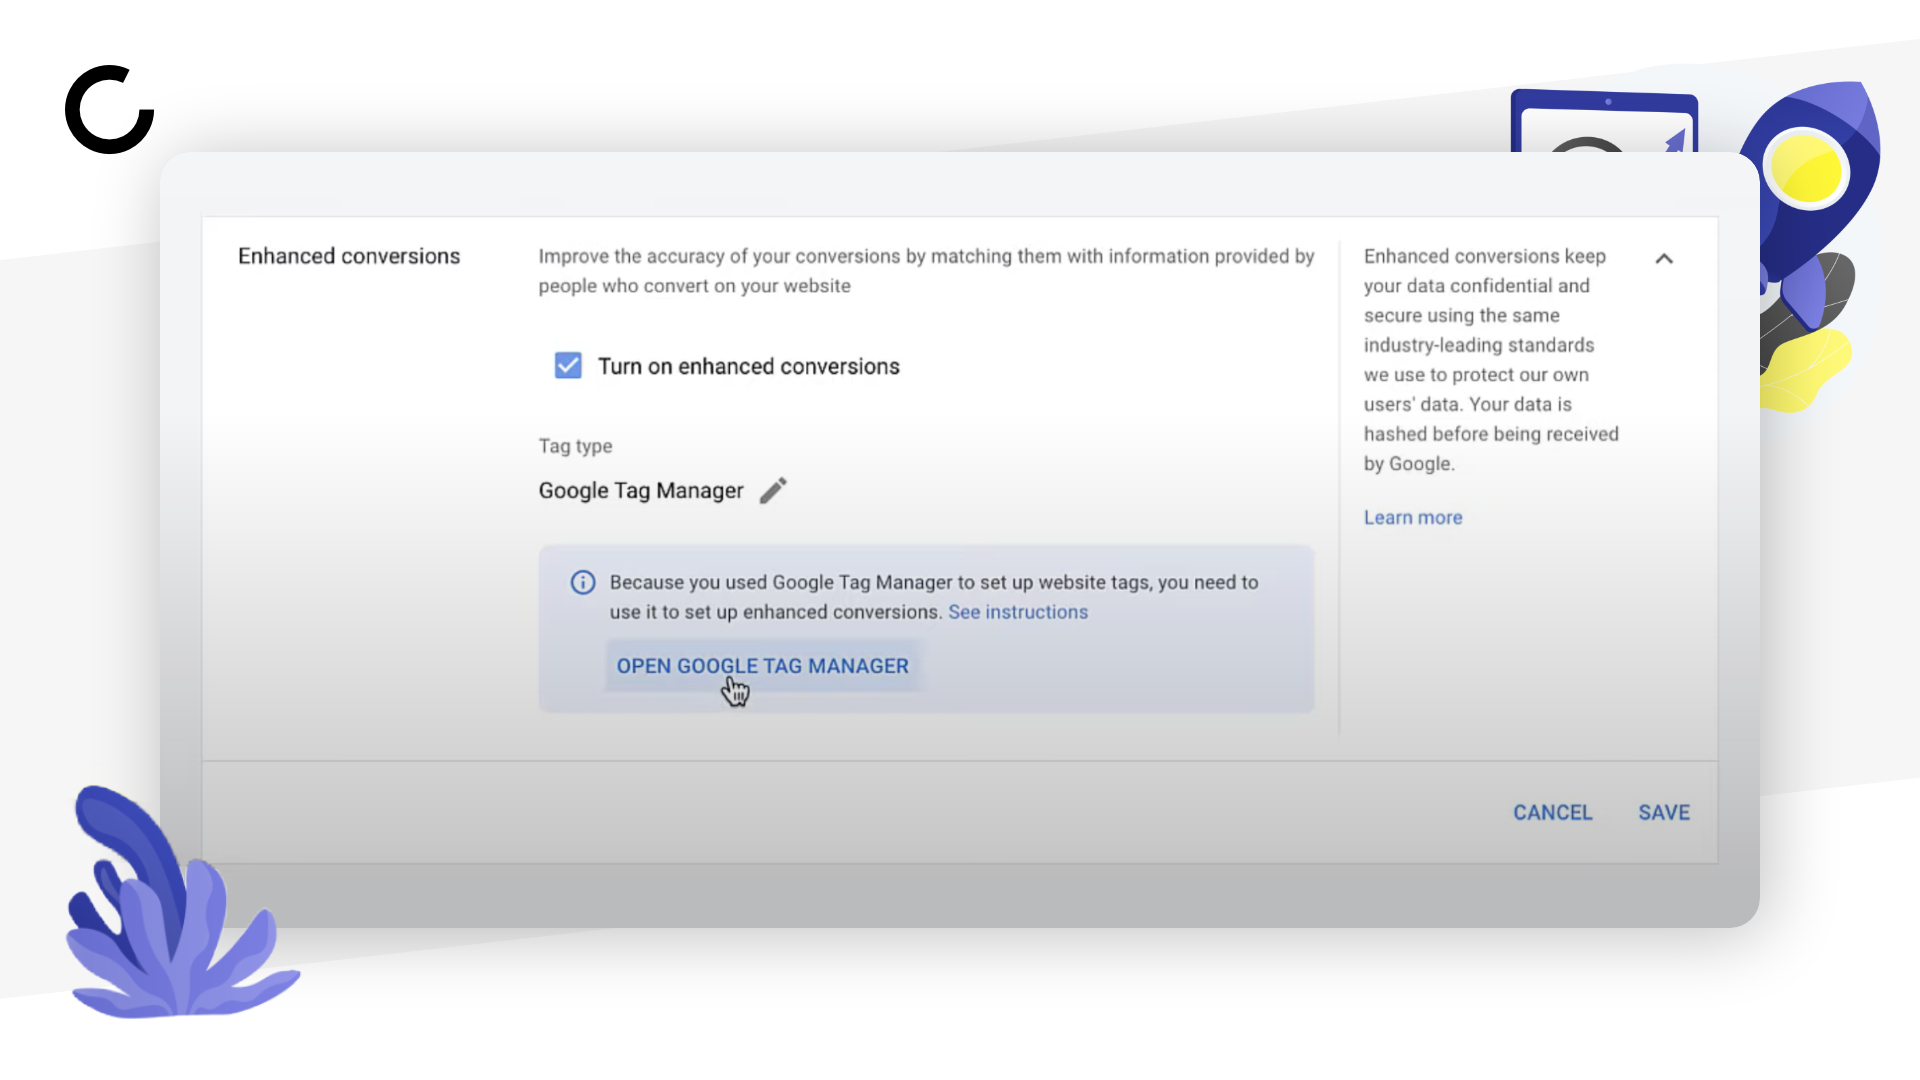The image size is (1920, 1080).
Task: Click the 'Because you used Google Tag Manager' notice text
Action: click(x=934, y=597)
